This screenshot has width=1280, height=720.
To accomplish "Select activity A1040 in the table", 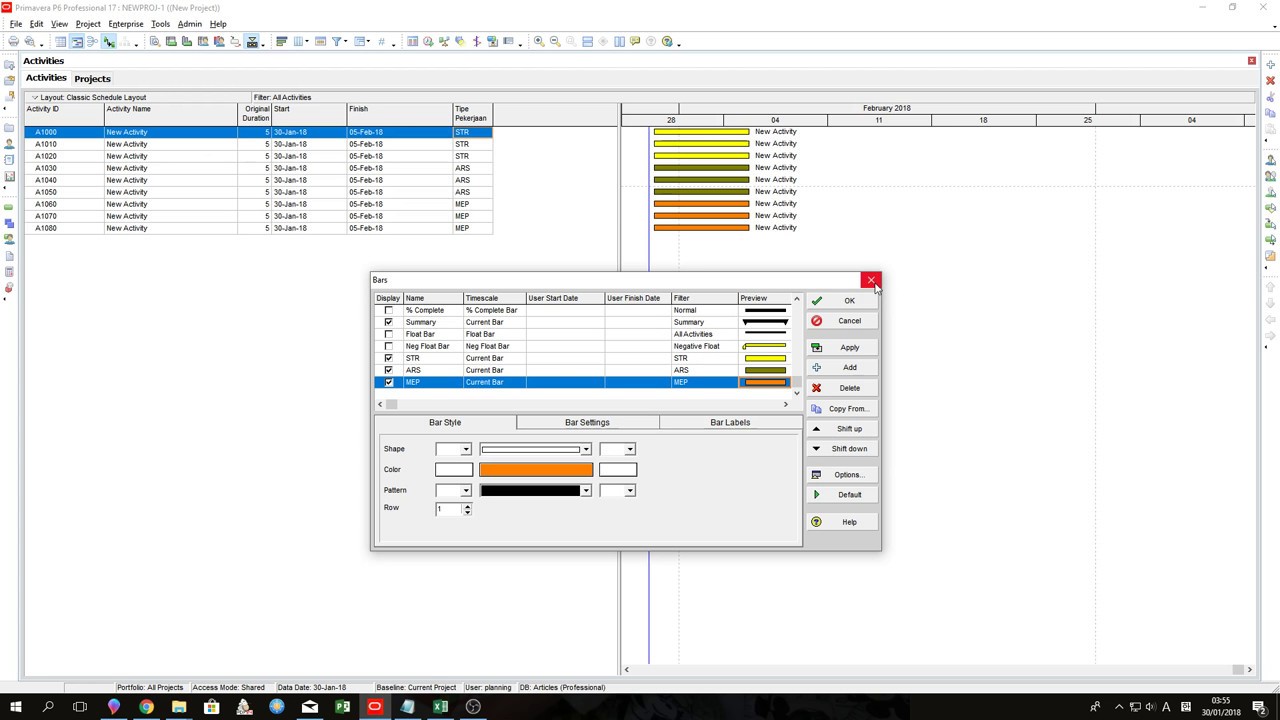I will click(258, 180).
